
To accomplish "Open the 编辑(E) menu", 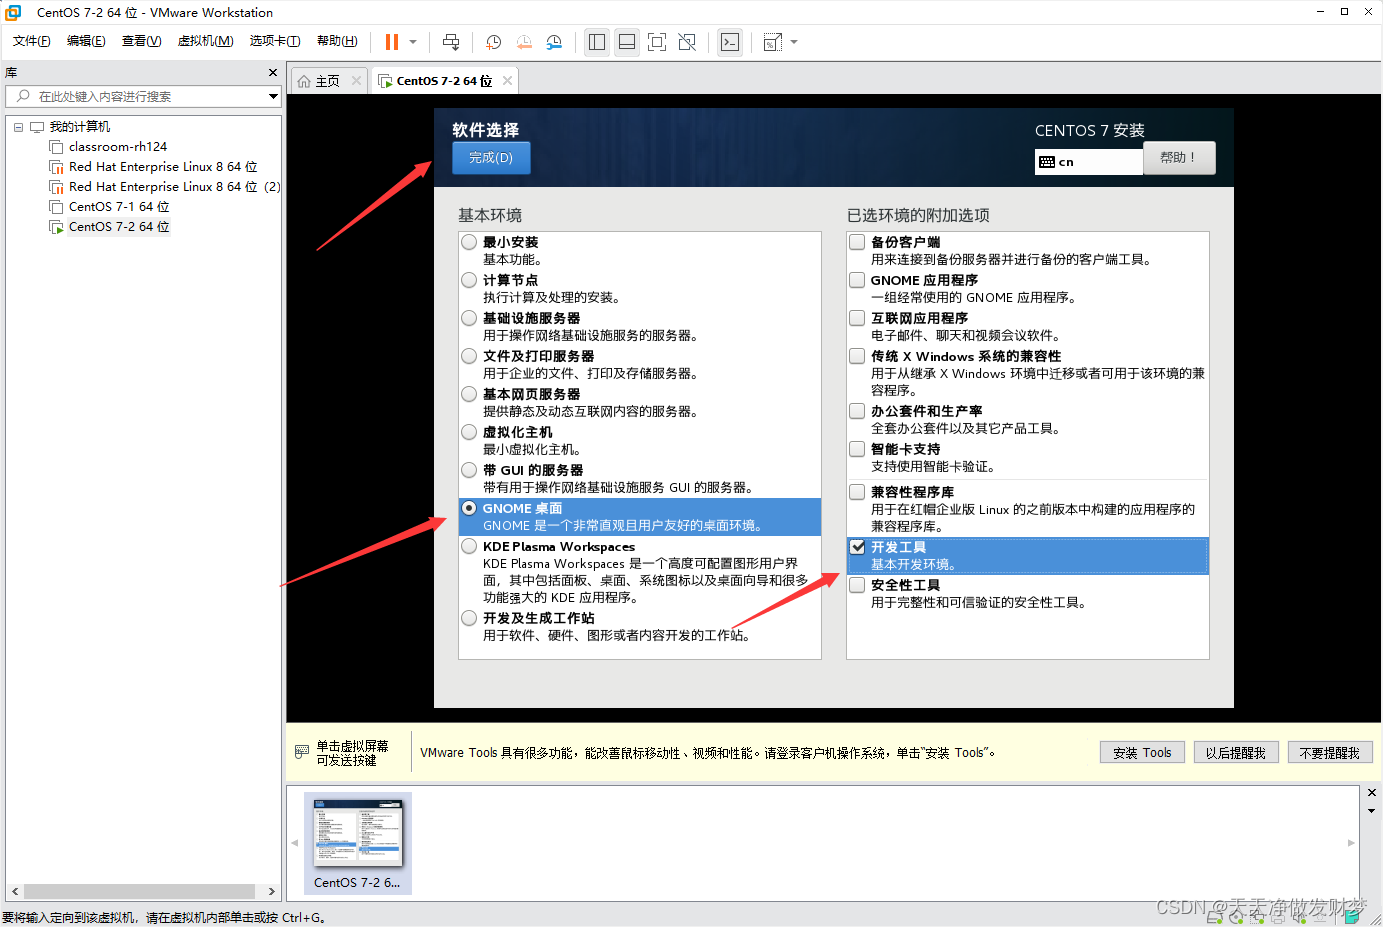I will click(x=86, y=41).
